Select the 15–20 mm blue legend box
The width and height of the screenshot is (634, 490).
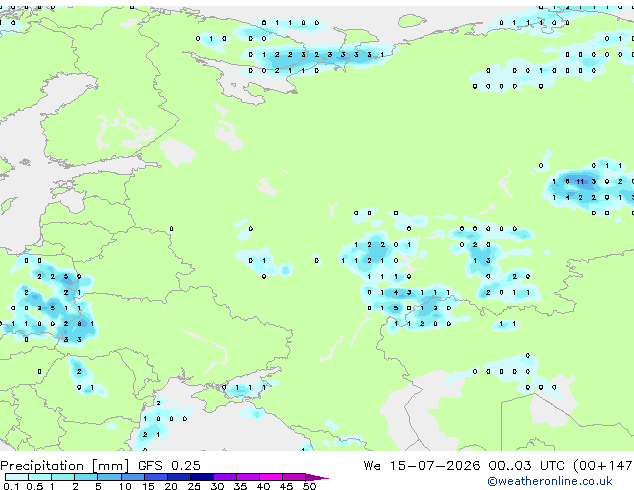[x=156, y=477]
